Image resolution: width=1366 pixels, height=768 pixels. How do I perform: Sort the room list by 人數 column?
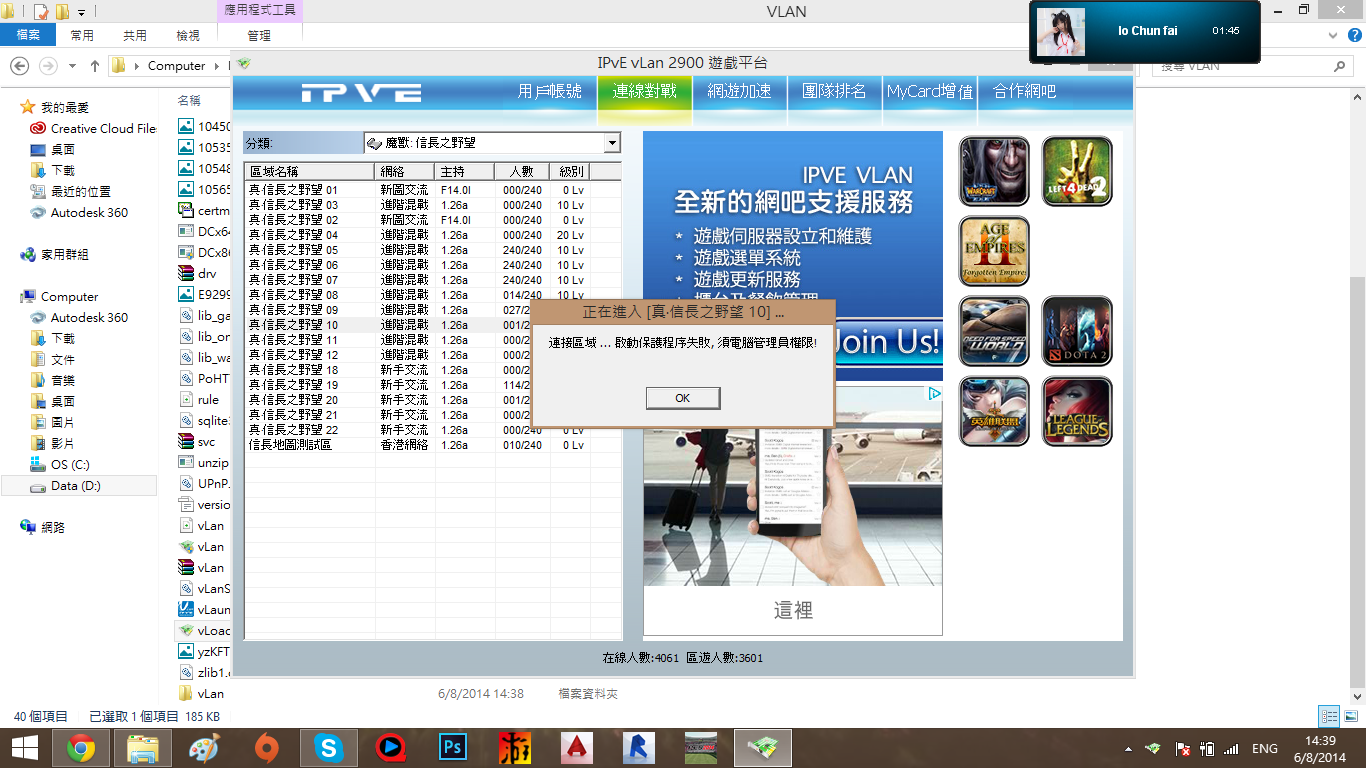pyautogui.click(x=522, y=171)
